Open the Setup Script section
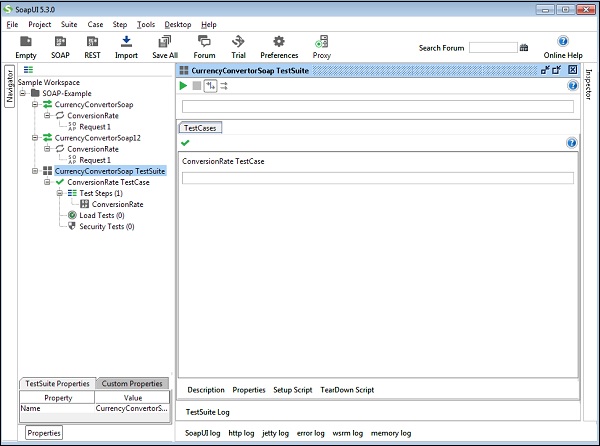This screenshot has height=446, width=600. click(295, 389)
